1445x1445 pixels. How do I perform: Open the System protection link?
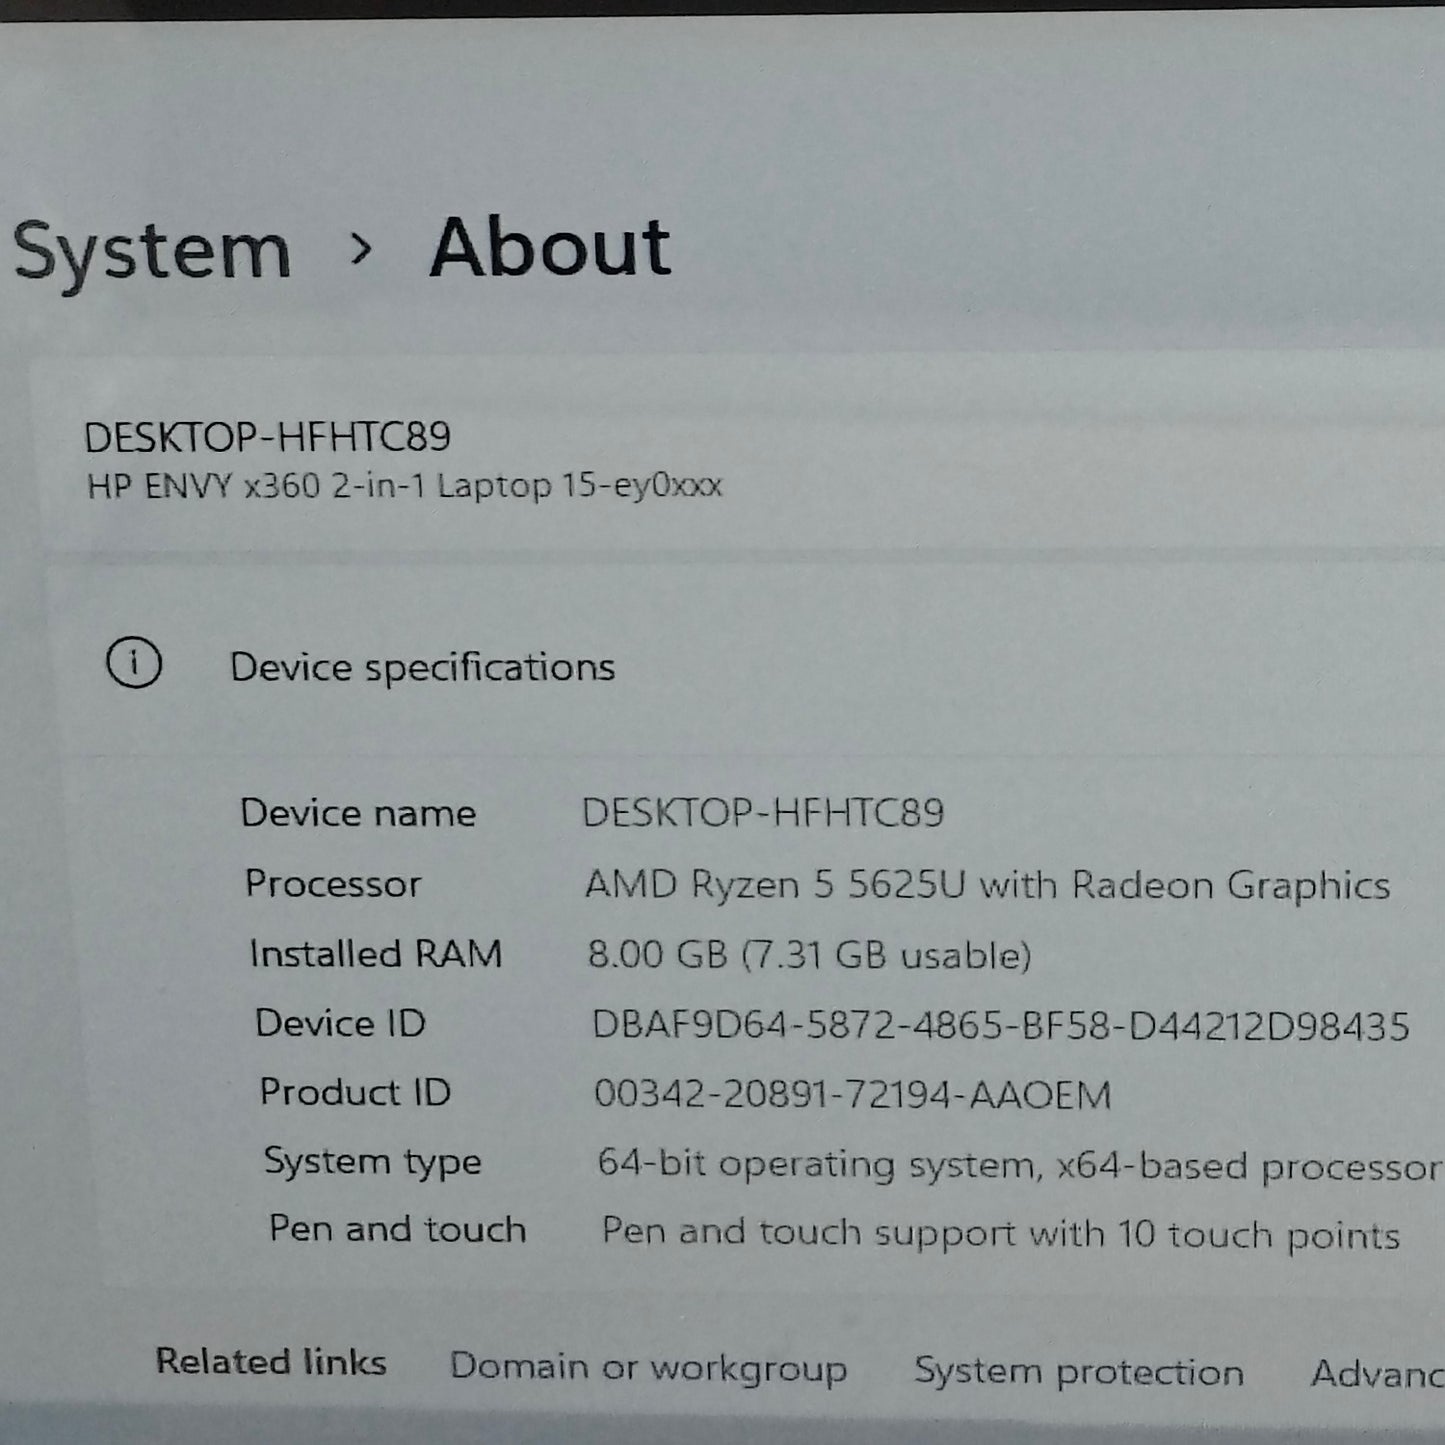(1079, 1372)
